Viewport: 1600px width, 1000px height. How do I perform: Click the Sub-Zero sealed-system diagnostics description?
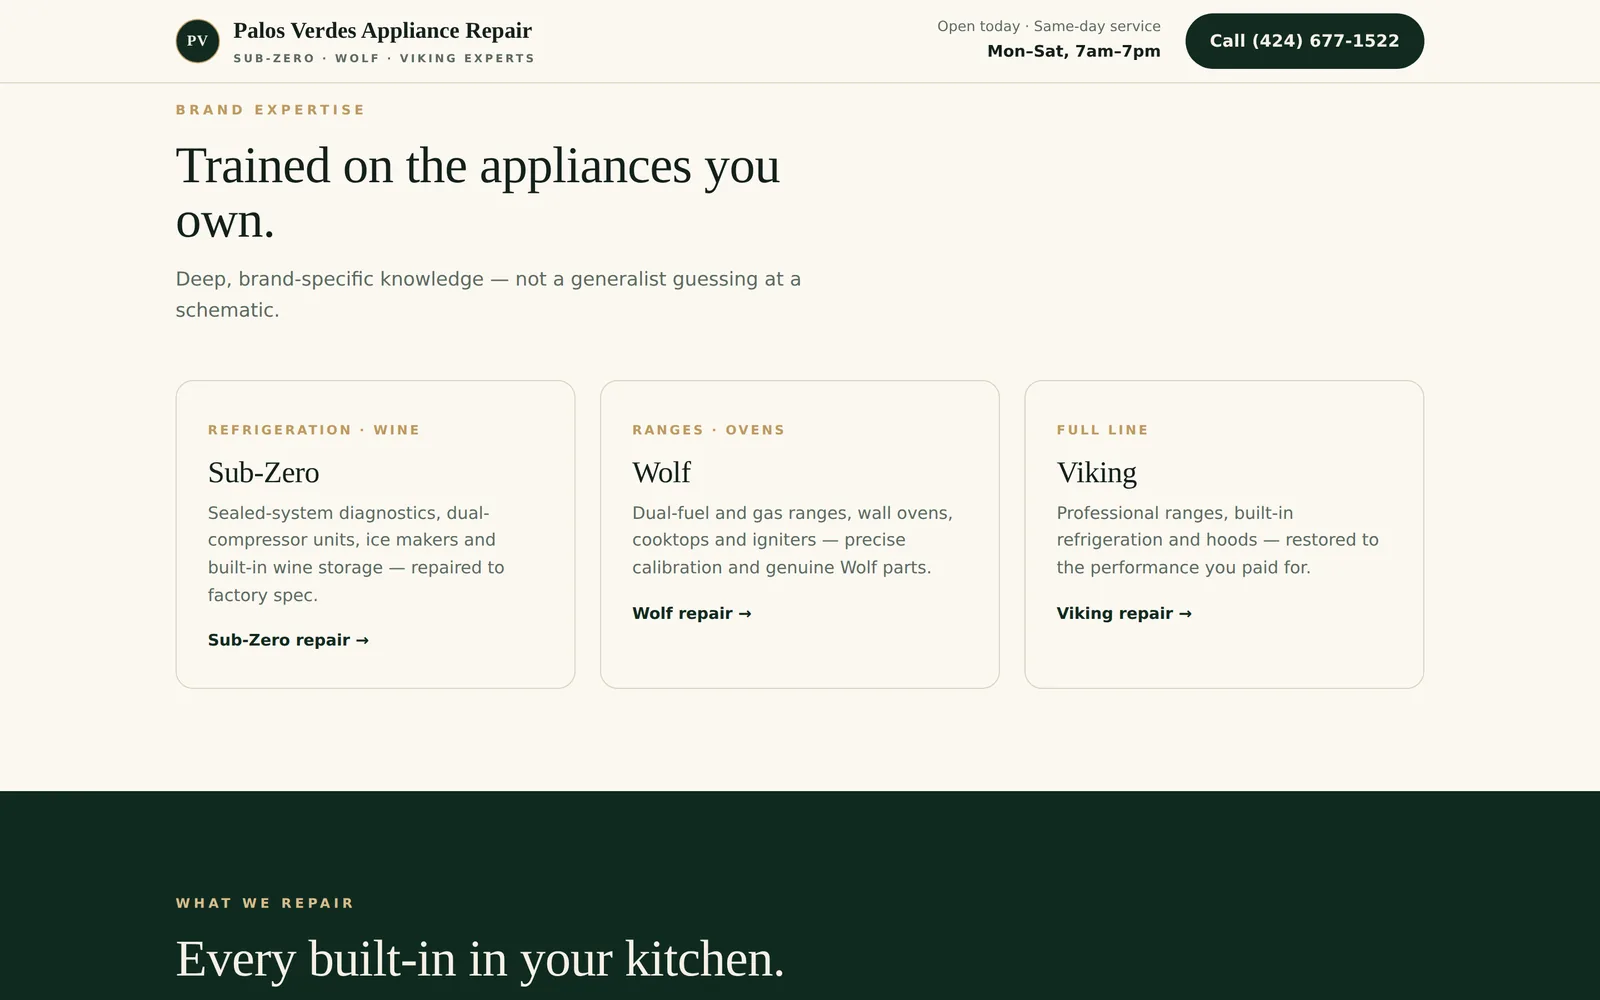coord(356,554)
